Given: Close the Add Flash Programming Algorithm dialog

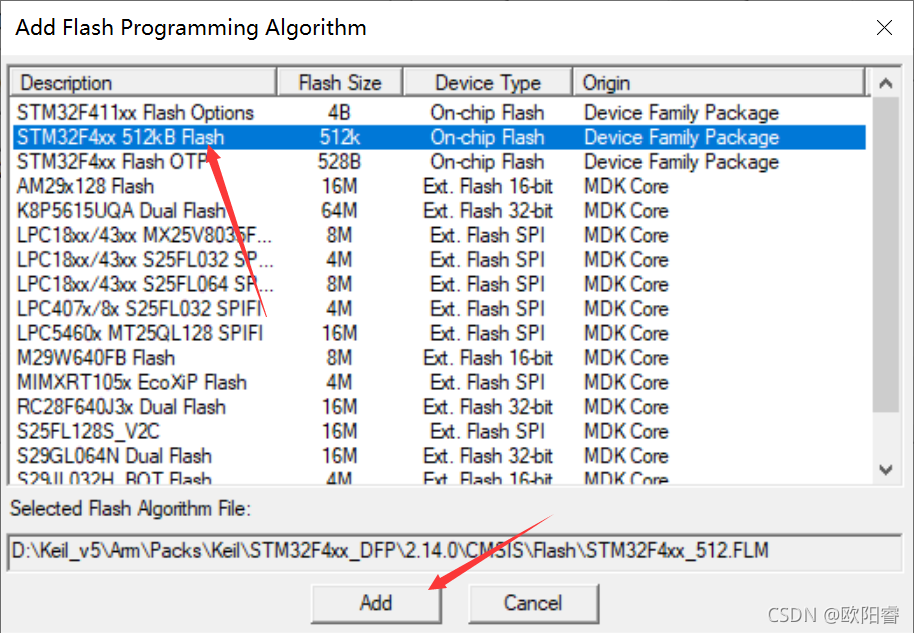Looking at the screenshot, I should pos(884,27).
